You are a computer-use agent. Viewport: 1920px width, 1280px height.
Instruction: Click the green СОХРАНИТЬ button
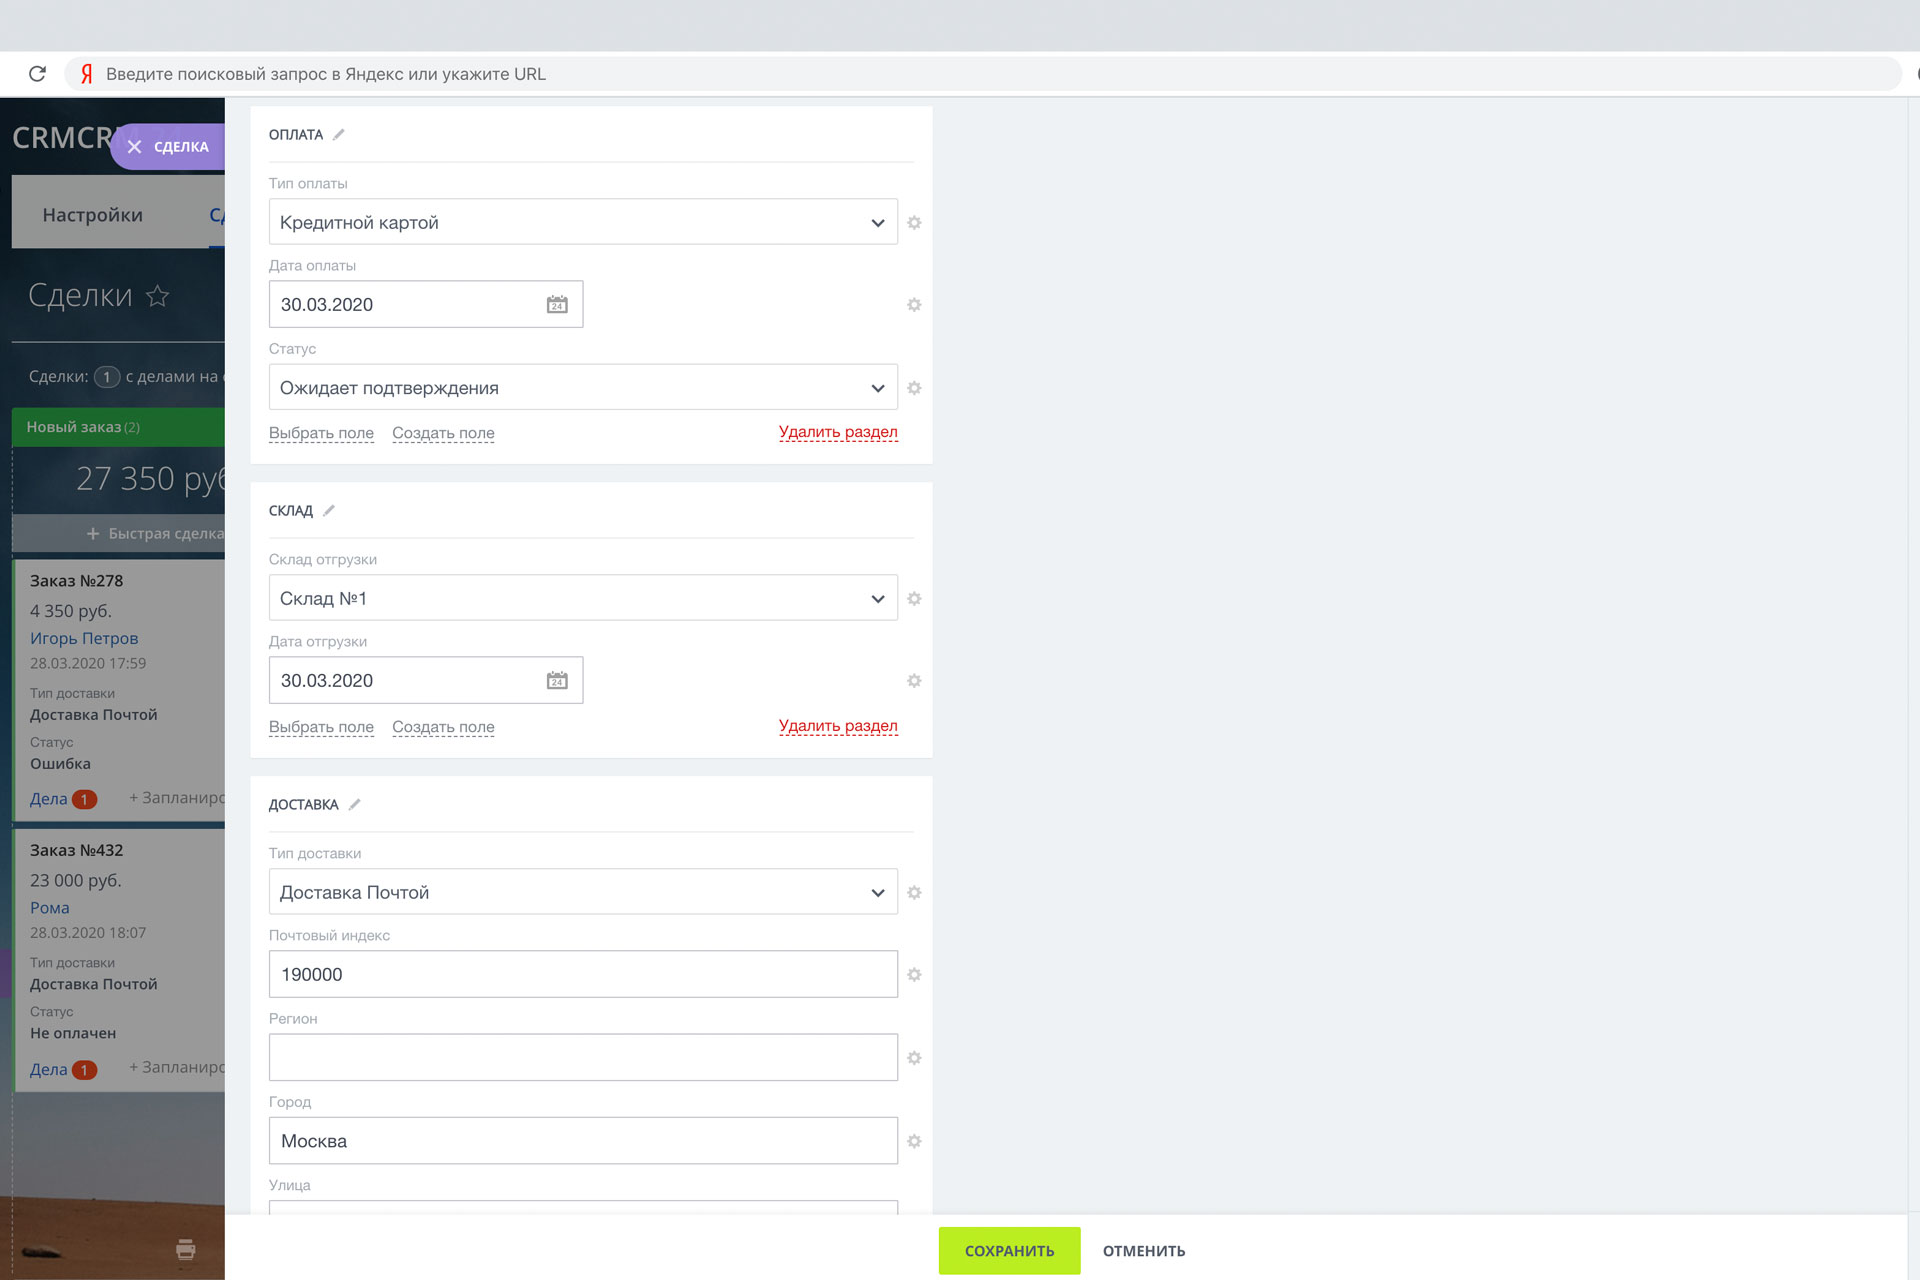click(1009, 1251)
